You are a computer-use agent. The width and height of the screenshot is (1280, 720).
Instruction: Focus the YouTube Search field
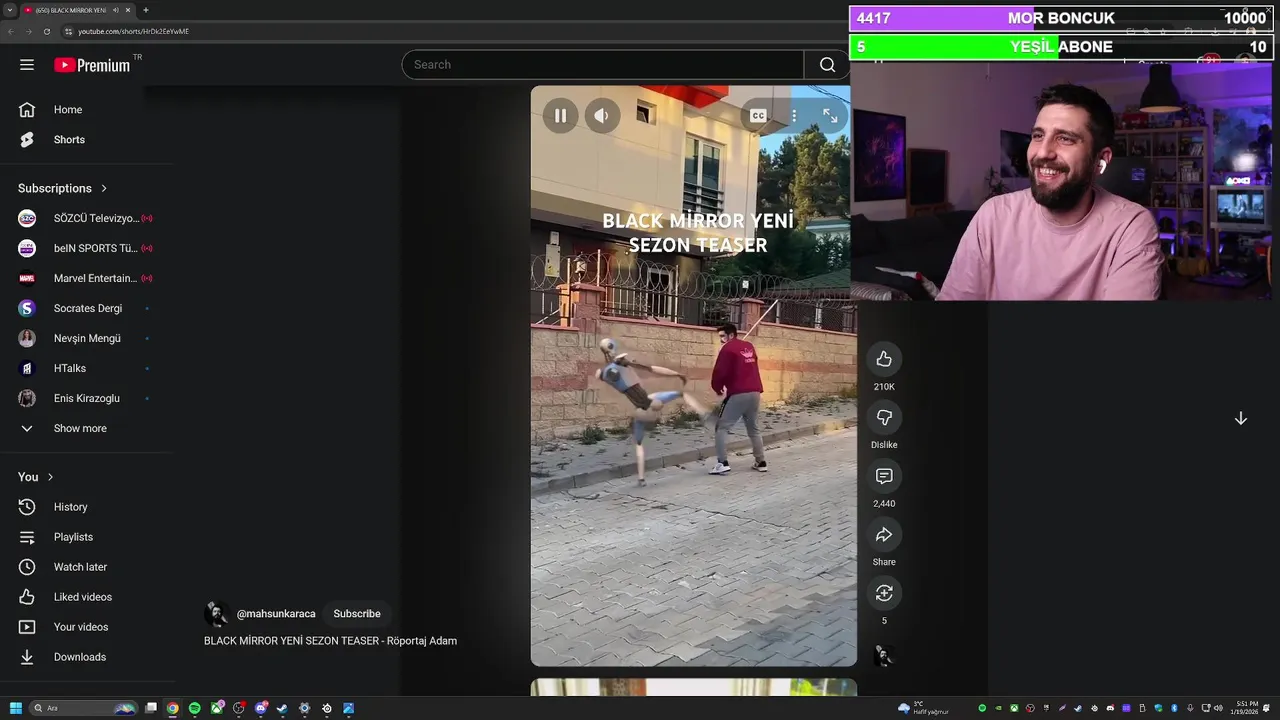pos(602,65)
